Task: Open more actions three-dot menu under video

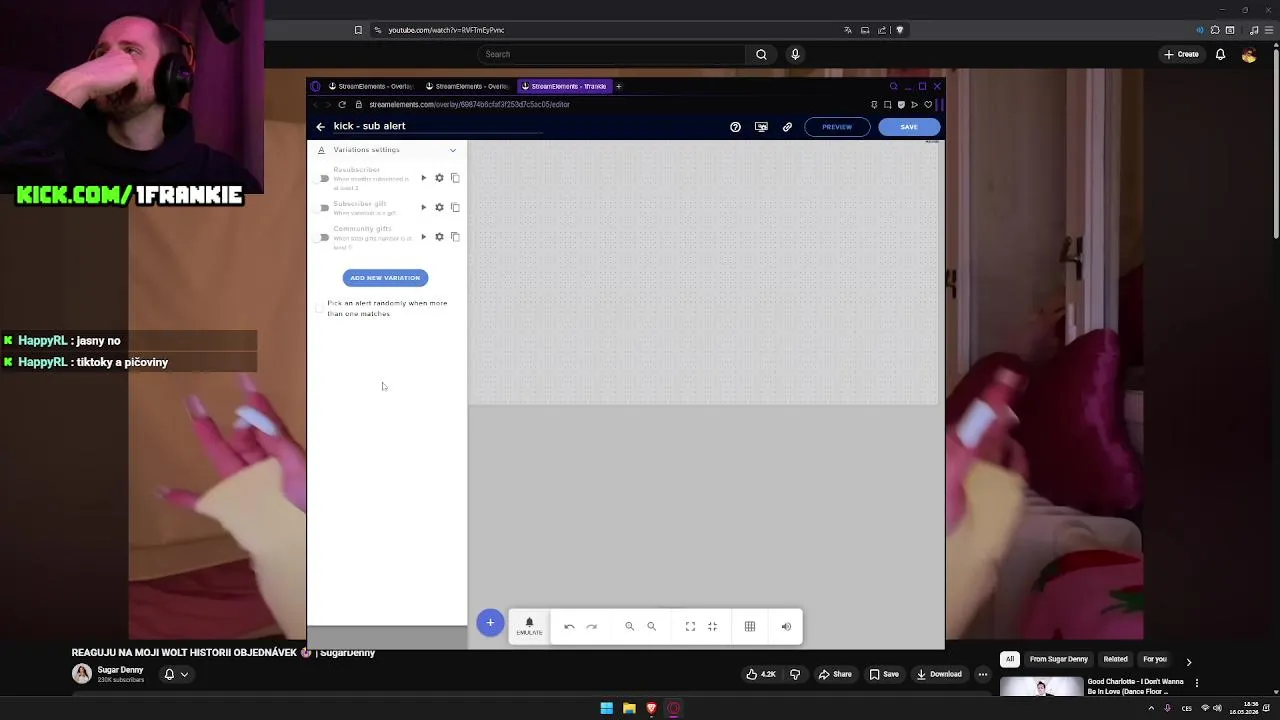Action: (x=982, y=674)
